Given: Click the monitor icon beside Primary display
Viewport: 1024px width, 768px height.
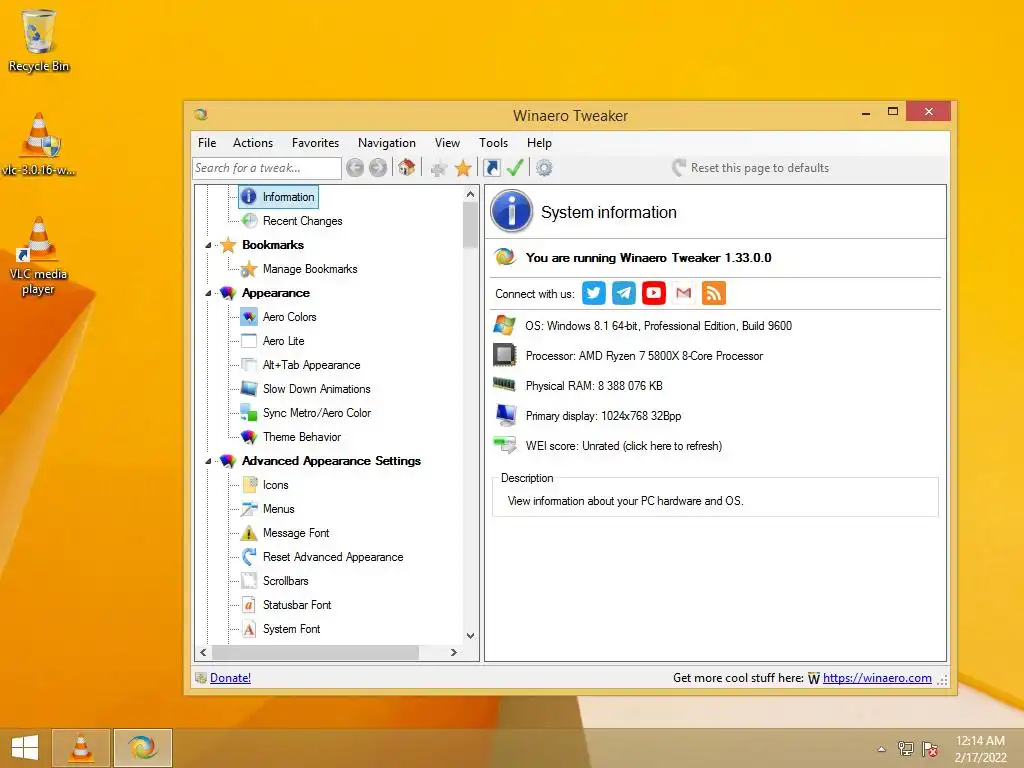Looking at the screenshot, I should (x=505, y=415).
